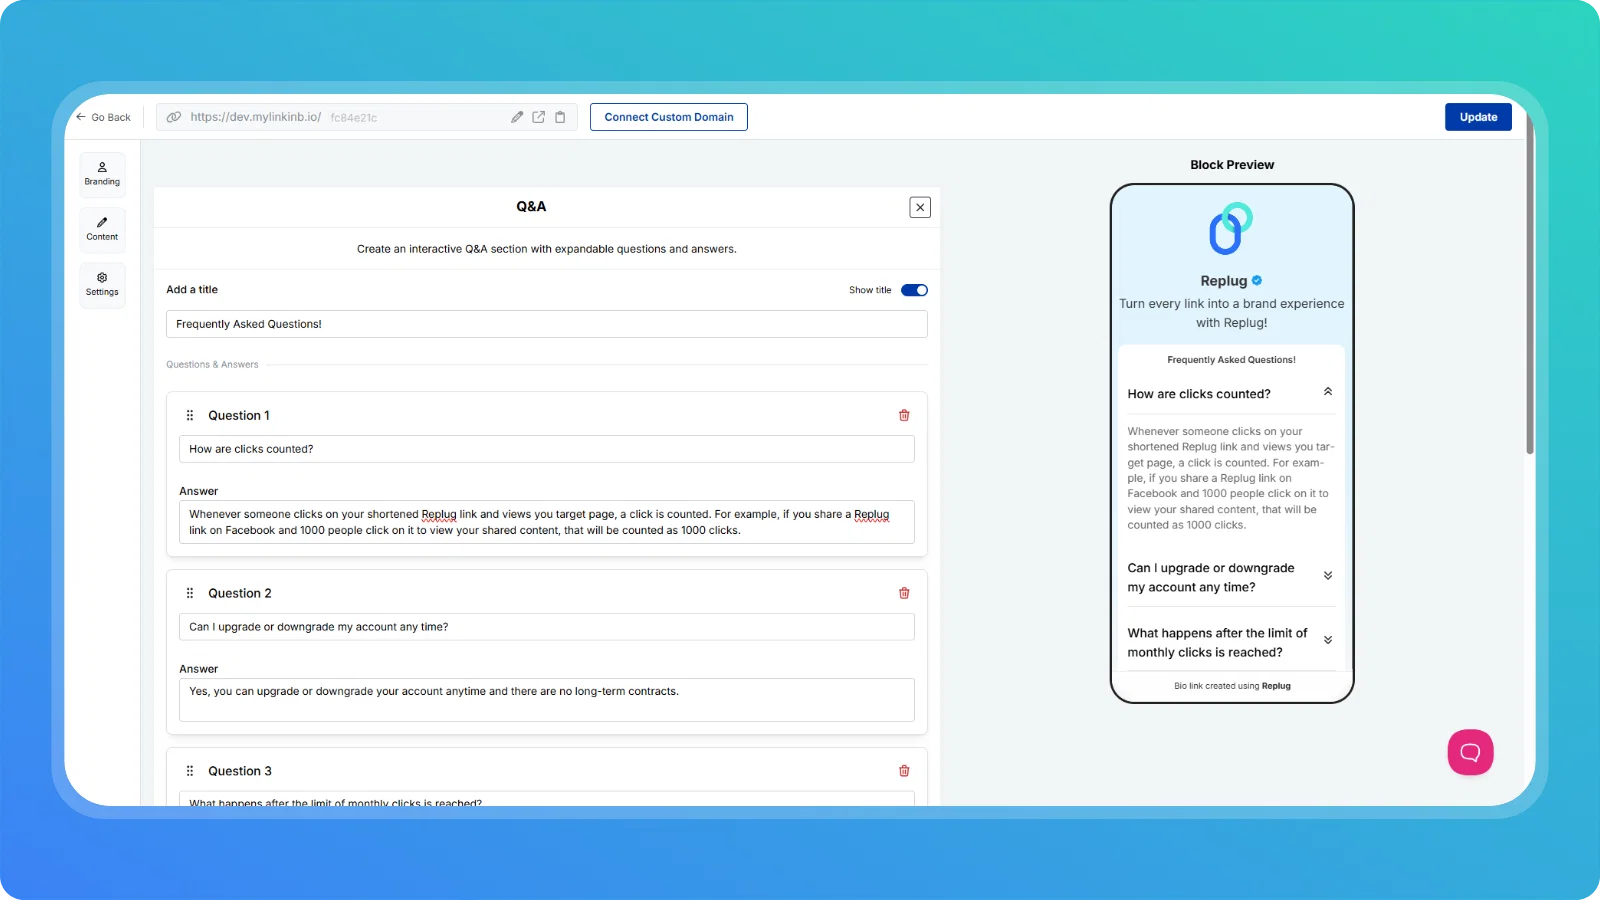1600x900 pixels.
Task: Collapse the 'How are clicks counted?' preview answer
Action: point(1328,392)
